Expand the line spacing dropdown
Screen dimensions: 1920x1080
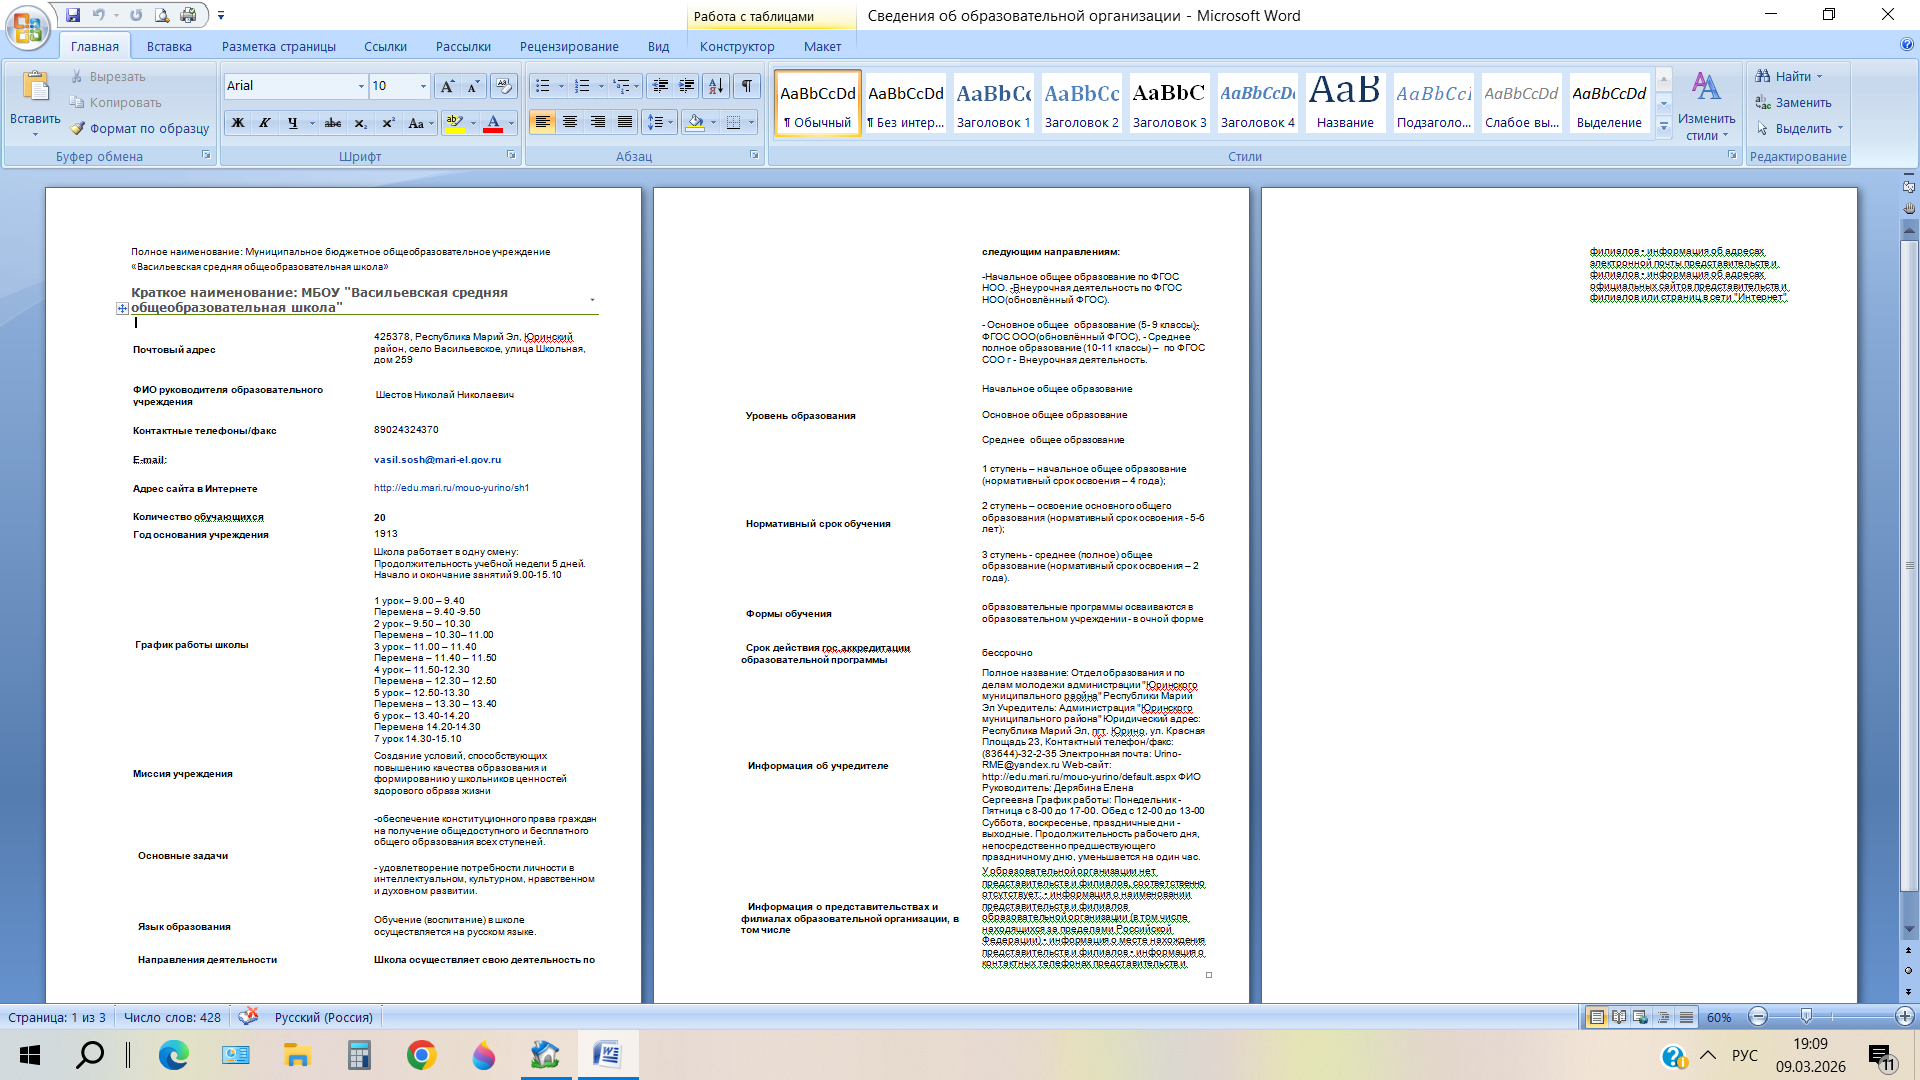[671, 122]
